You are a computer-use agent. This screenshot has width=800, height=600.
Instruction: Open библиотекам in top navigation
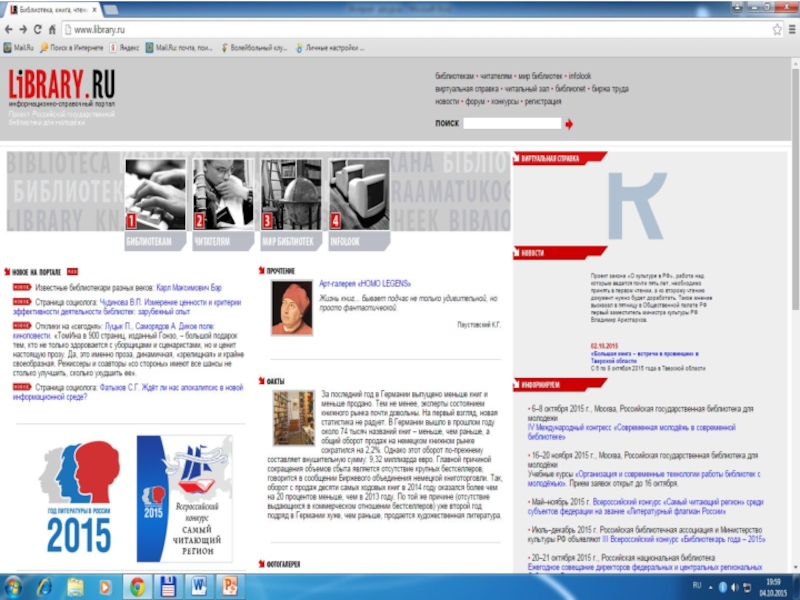click(455, 76)
